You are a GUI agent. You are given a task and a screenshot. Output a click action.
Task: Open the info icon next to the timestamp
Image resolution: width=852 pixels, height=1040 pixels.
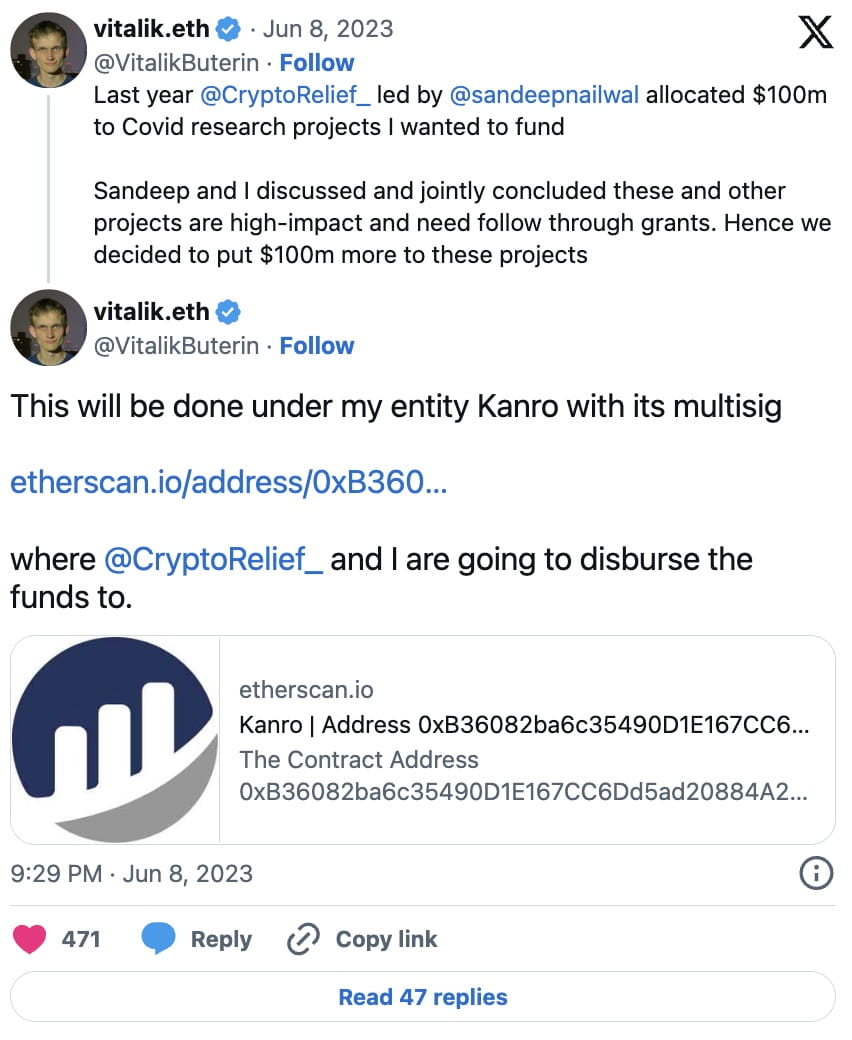(818, 873)
